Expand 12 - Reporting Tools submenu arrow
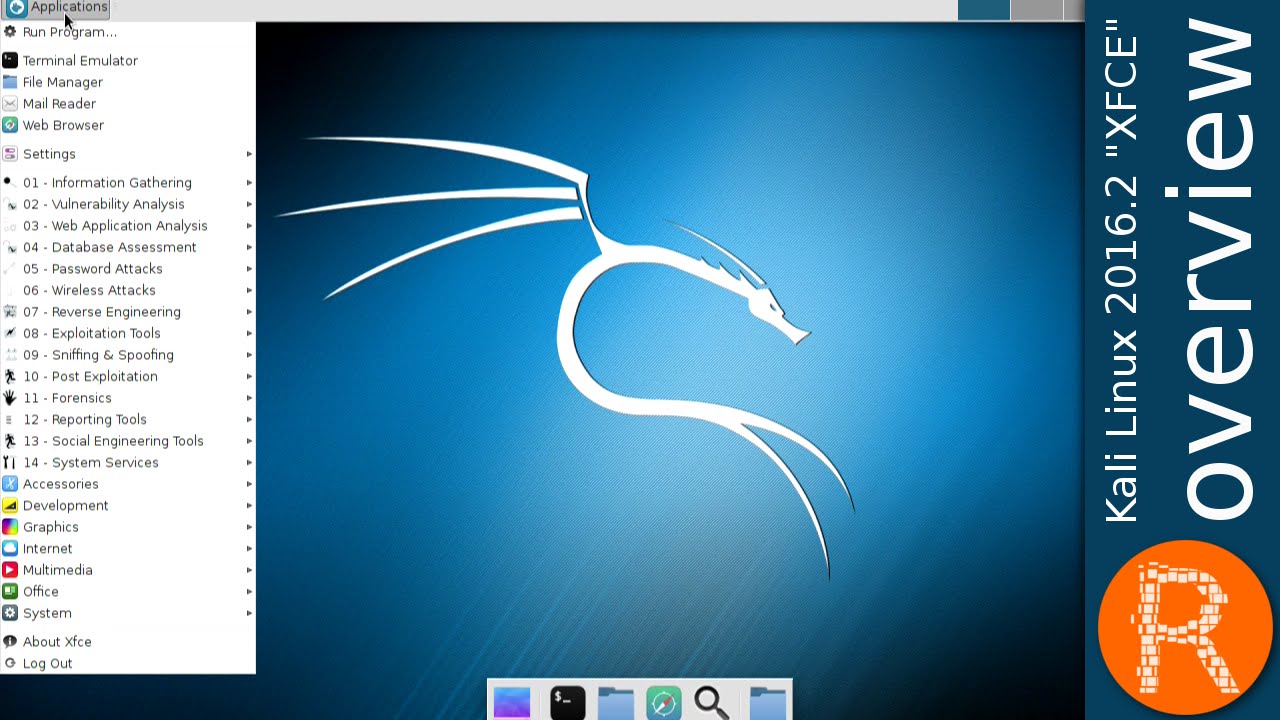 coord(249,419)
